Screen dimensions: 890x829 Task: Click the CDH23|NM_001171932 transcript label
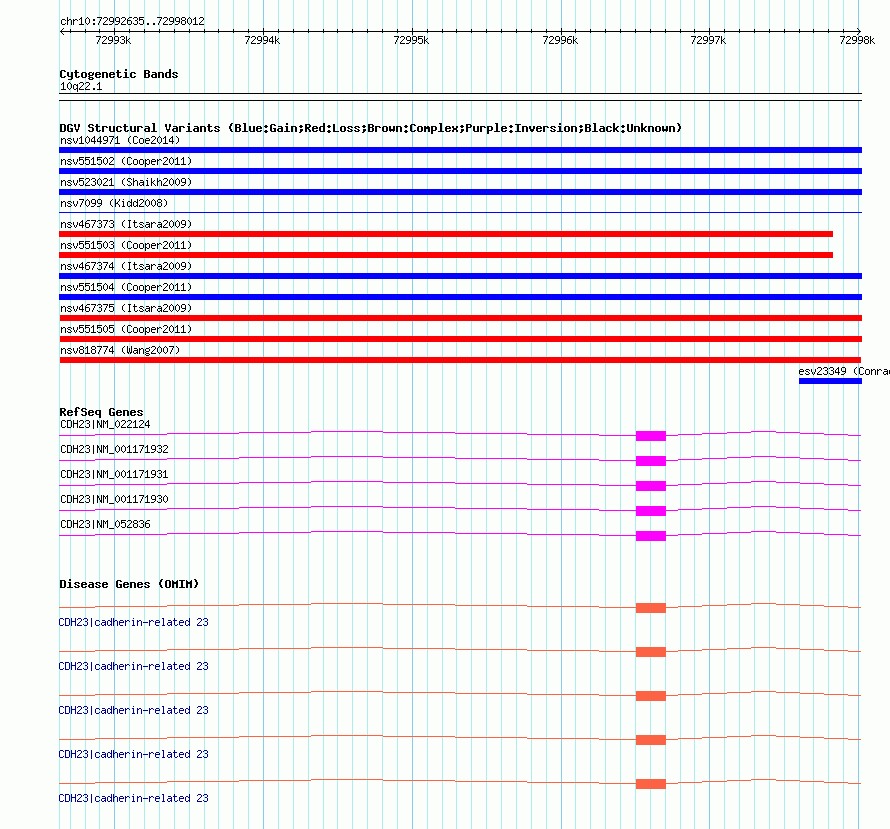click(x=114, y=449)
